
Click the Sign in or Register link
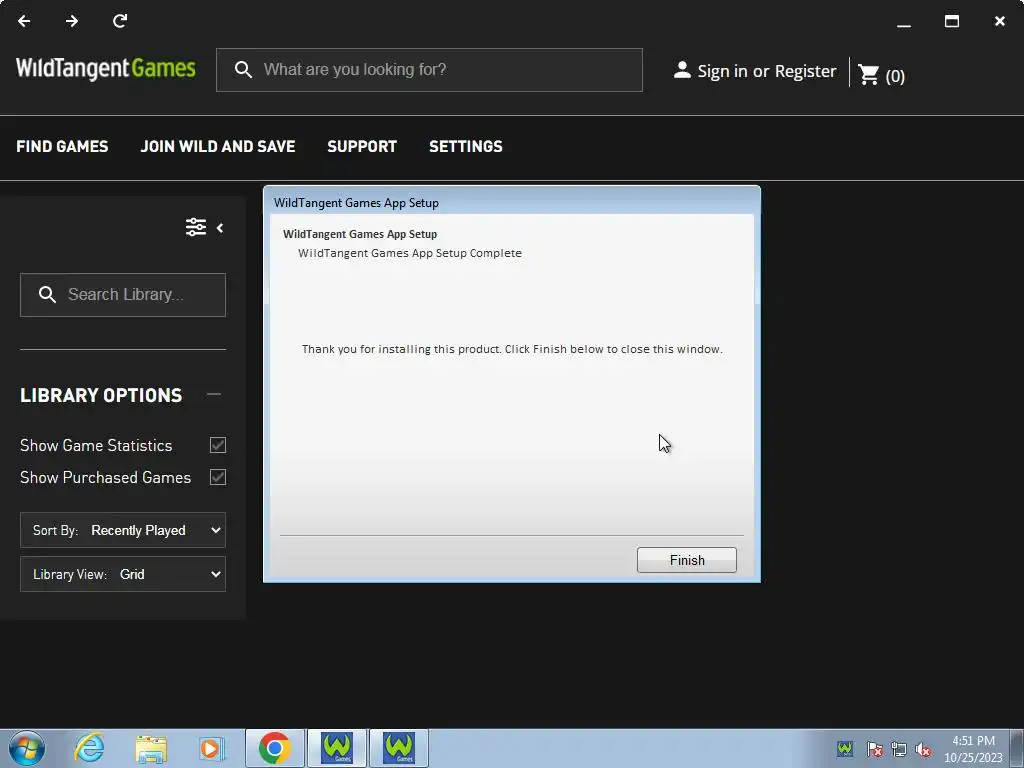coord(767,71)
